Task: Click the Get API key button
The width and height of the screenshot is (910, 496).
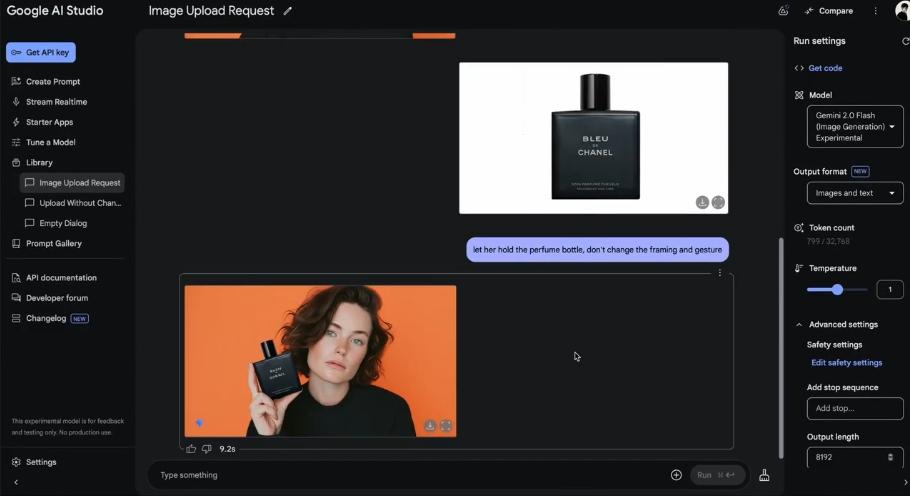Action: (x=41, y=52)
